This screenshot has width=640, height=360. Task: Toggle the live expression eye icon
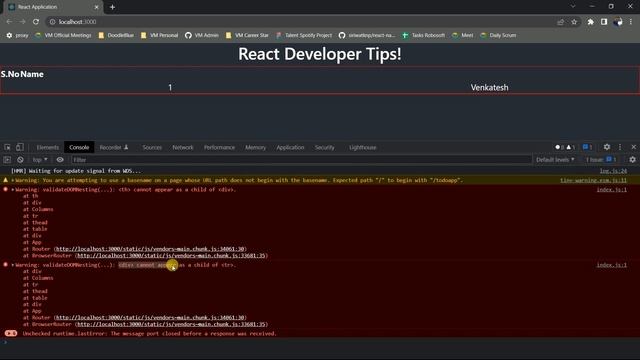(x=60, y=160)
